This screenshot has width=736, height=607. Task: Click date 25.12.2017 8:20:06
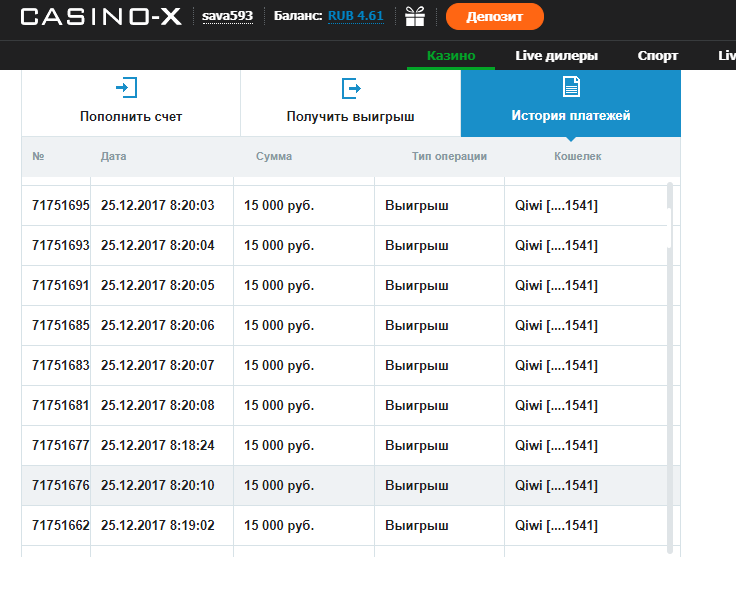point(158,325)
